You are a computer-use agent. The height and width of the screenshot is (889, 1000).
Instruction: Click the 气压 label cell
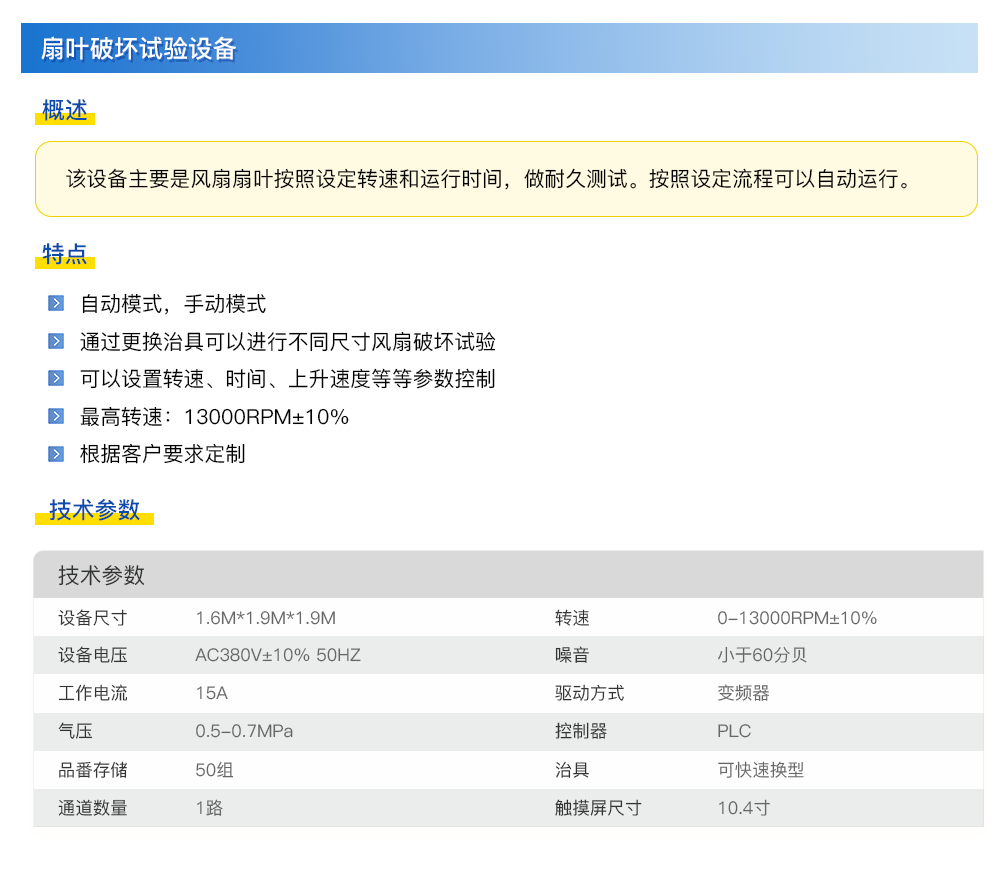[75, 731]
